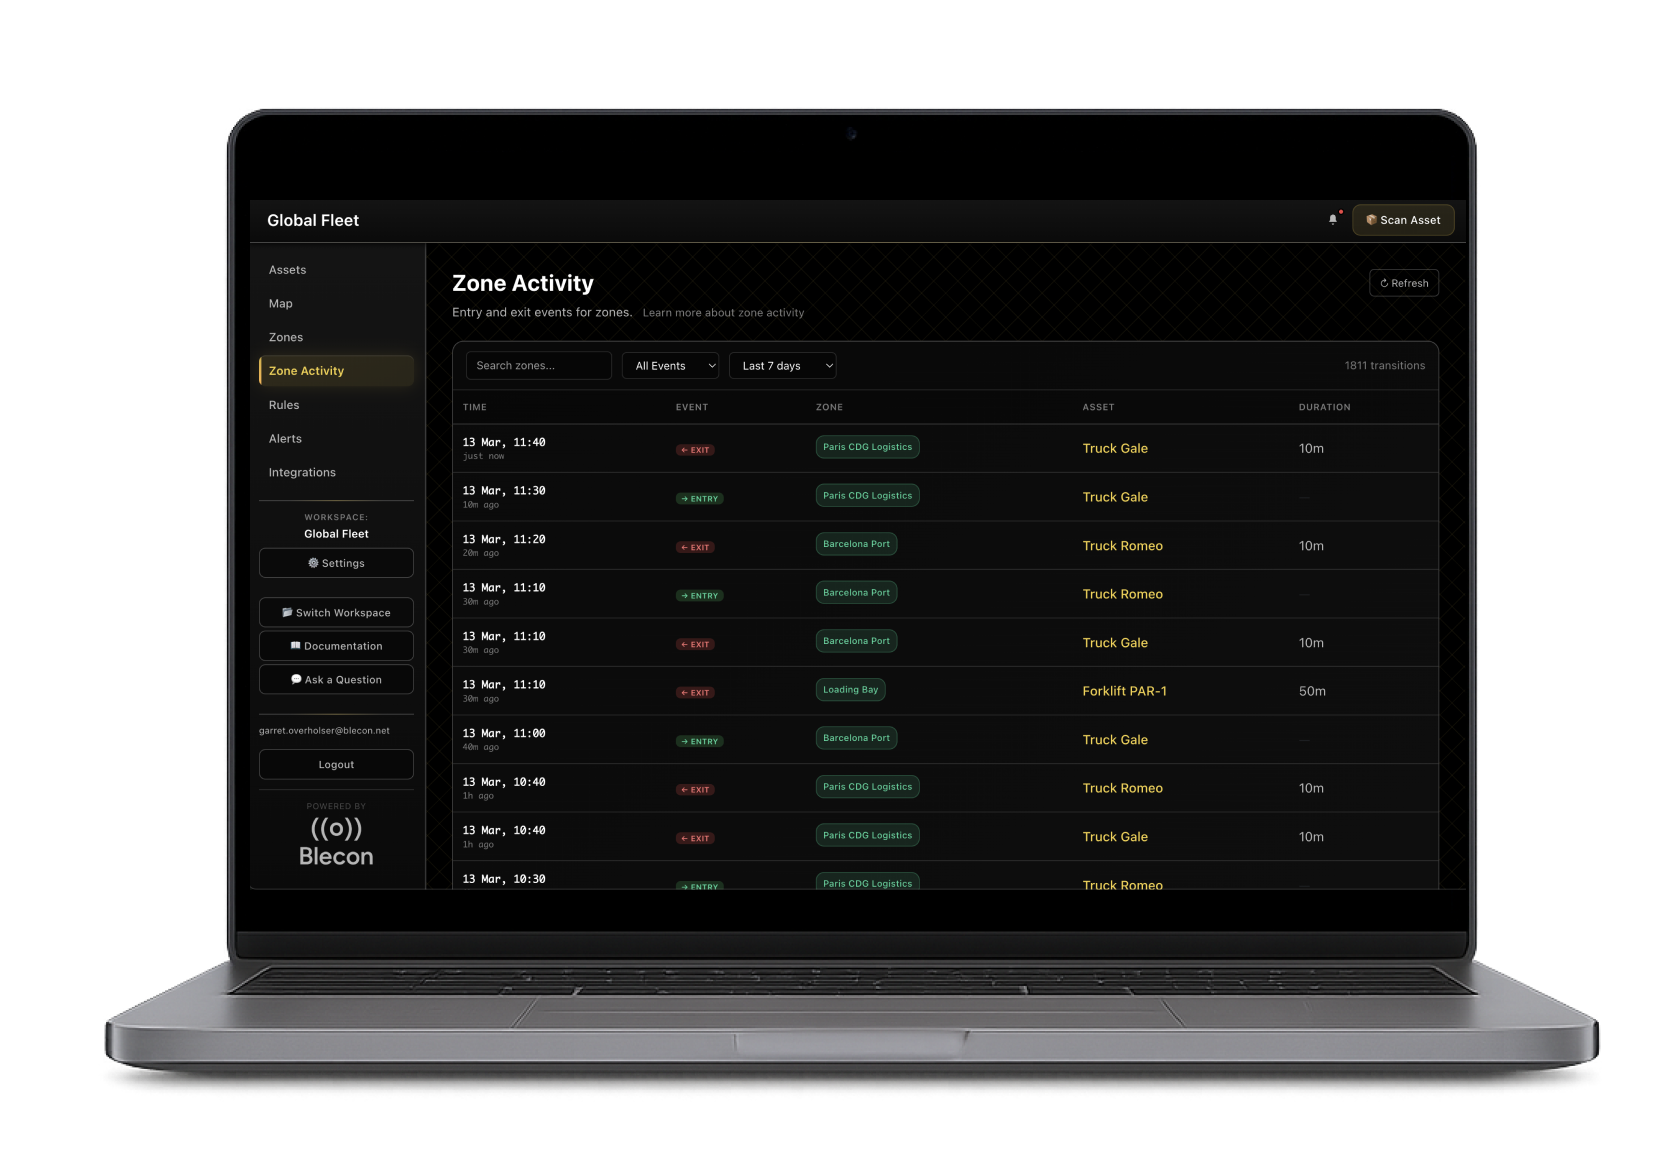Open the notifications bell
The image size is (1654, 1160).
(x=1333, y=219)
